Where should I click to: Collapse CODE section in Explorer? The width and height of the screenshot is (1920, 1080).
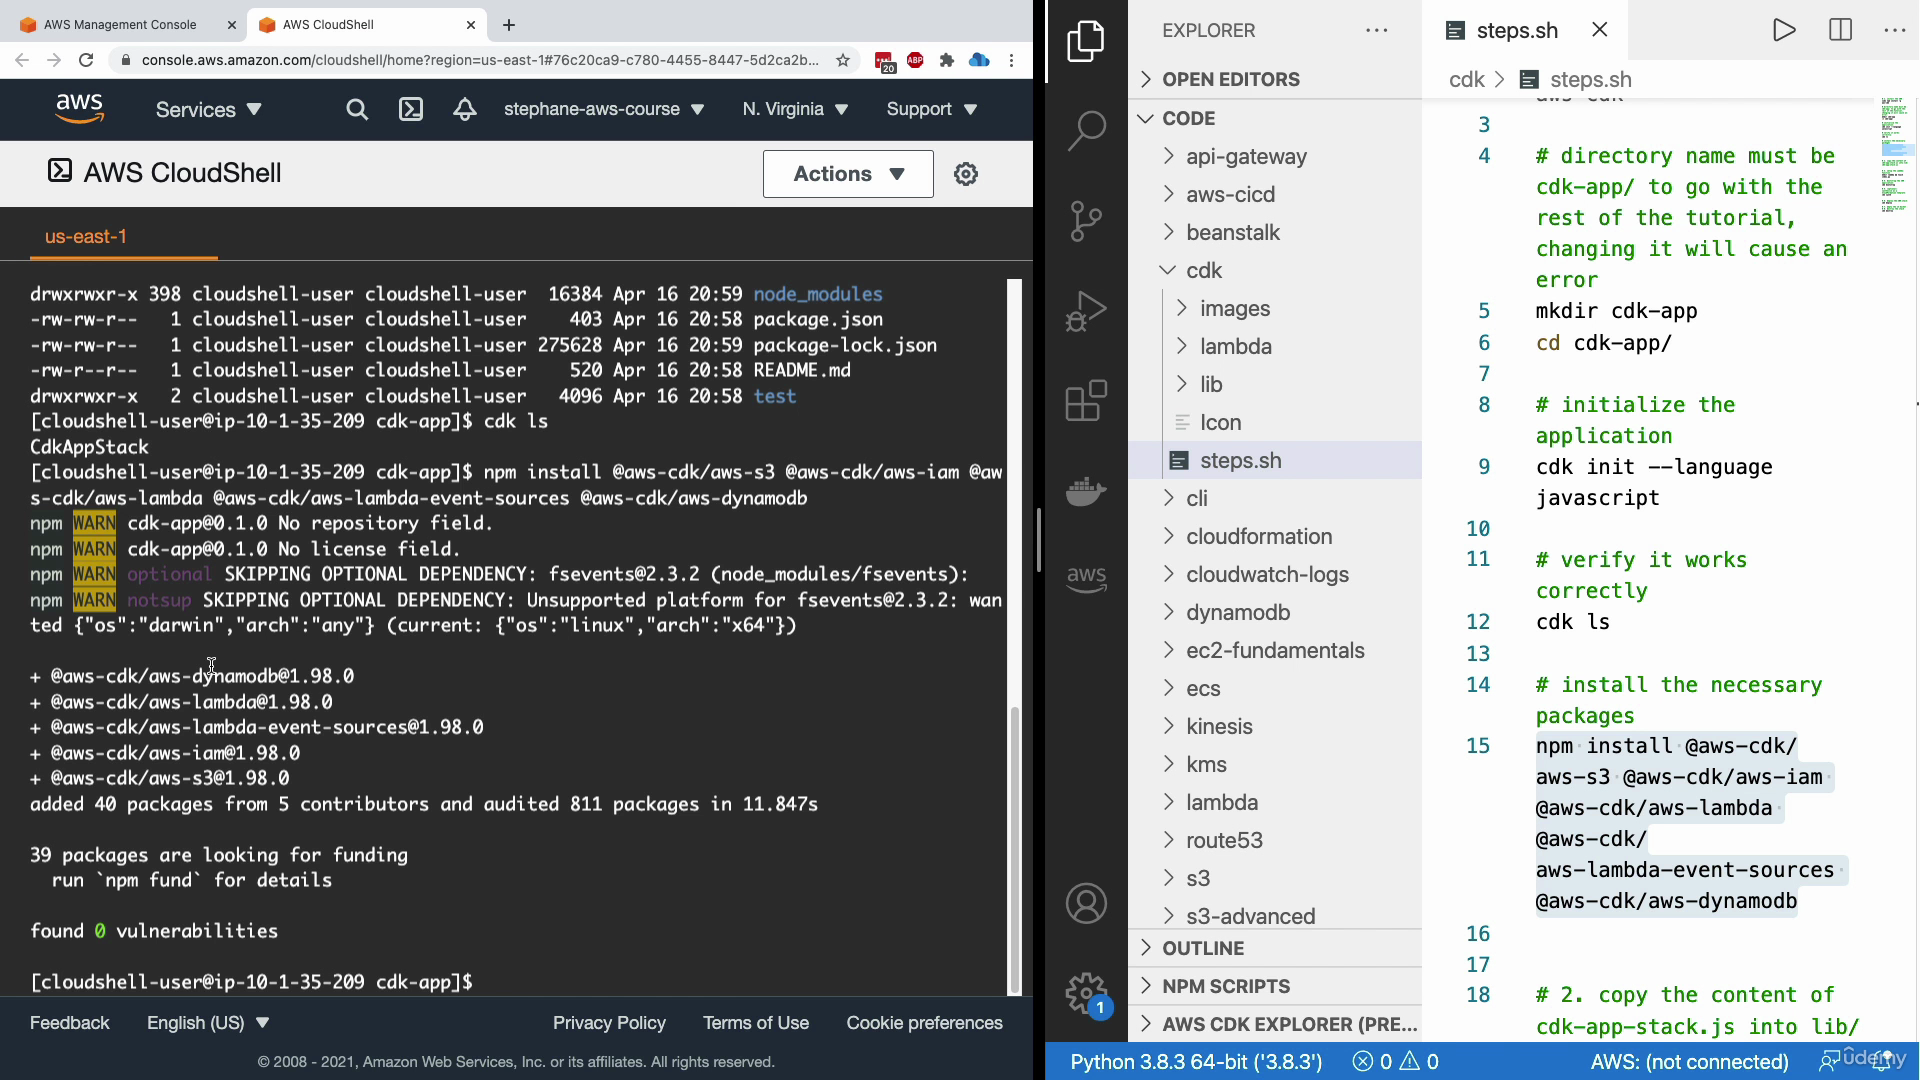(x=1275, y=118)
